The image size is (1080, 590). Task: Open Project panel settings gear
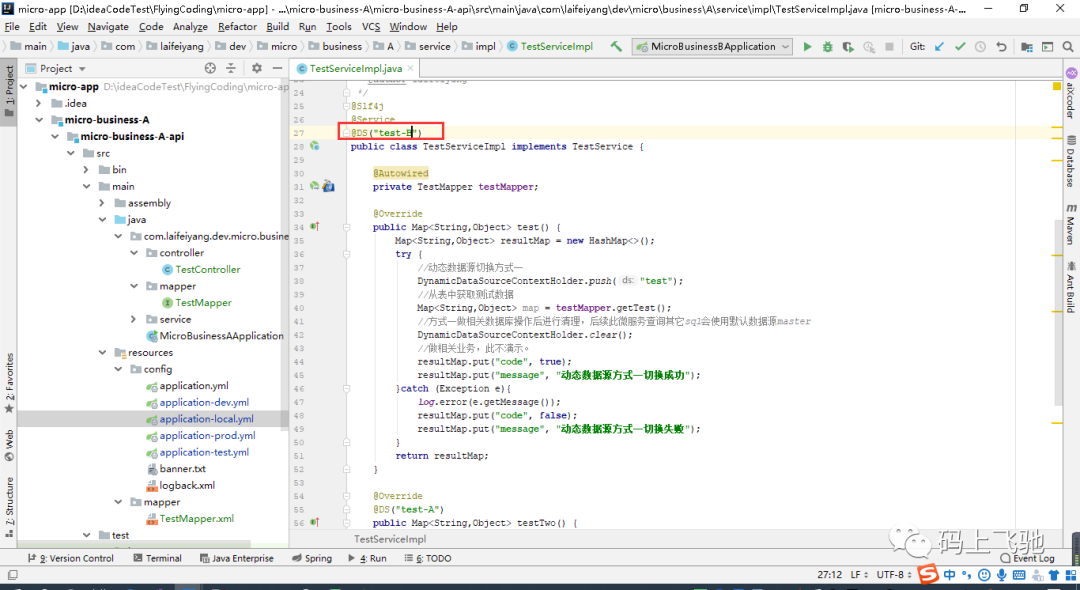coord(257,68)
